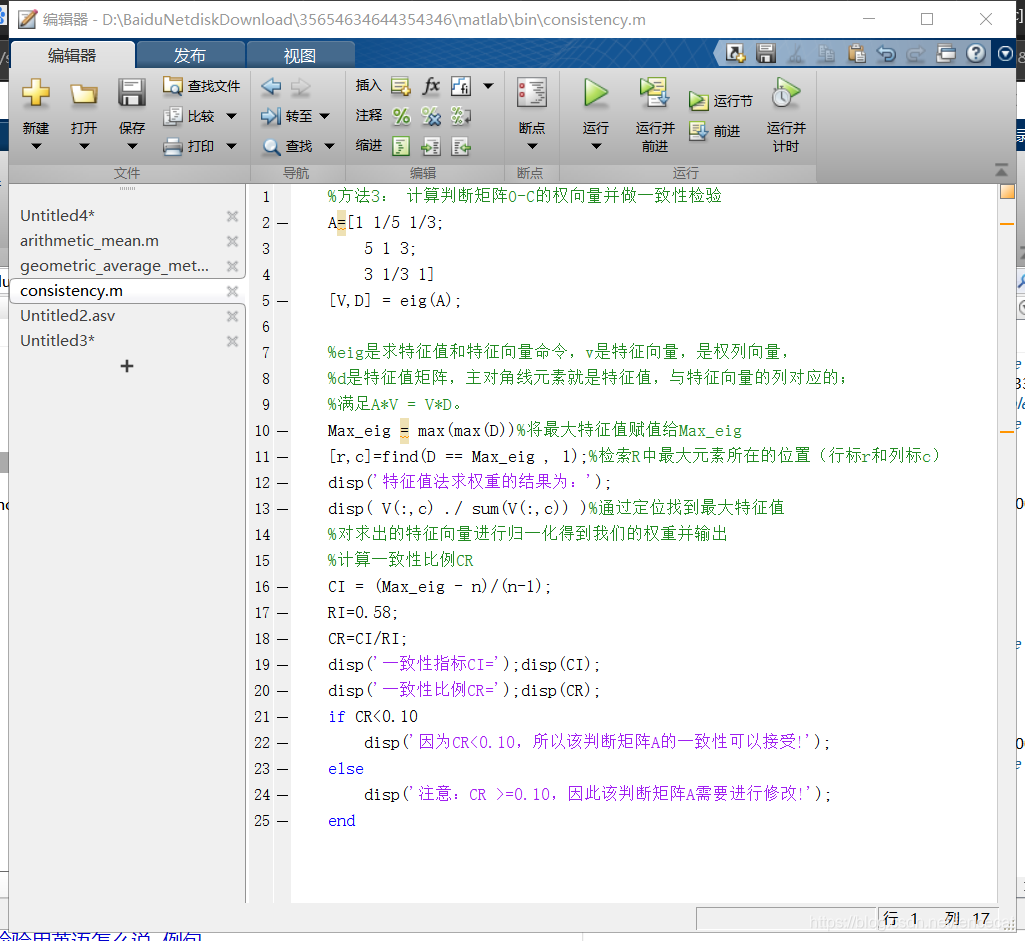
Task: Navigate back with the left arrow icon
Action: click(271, 86)
